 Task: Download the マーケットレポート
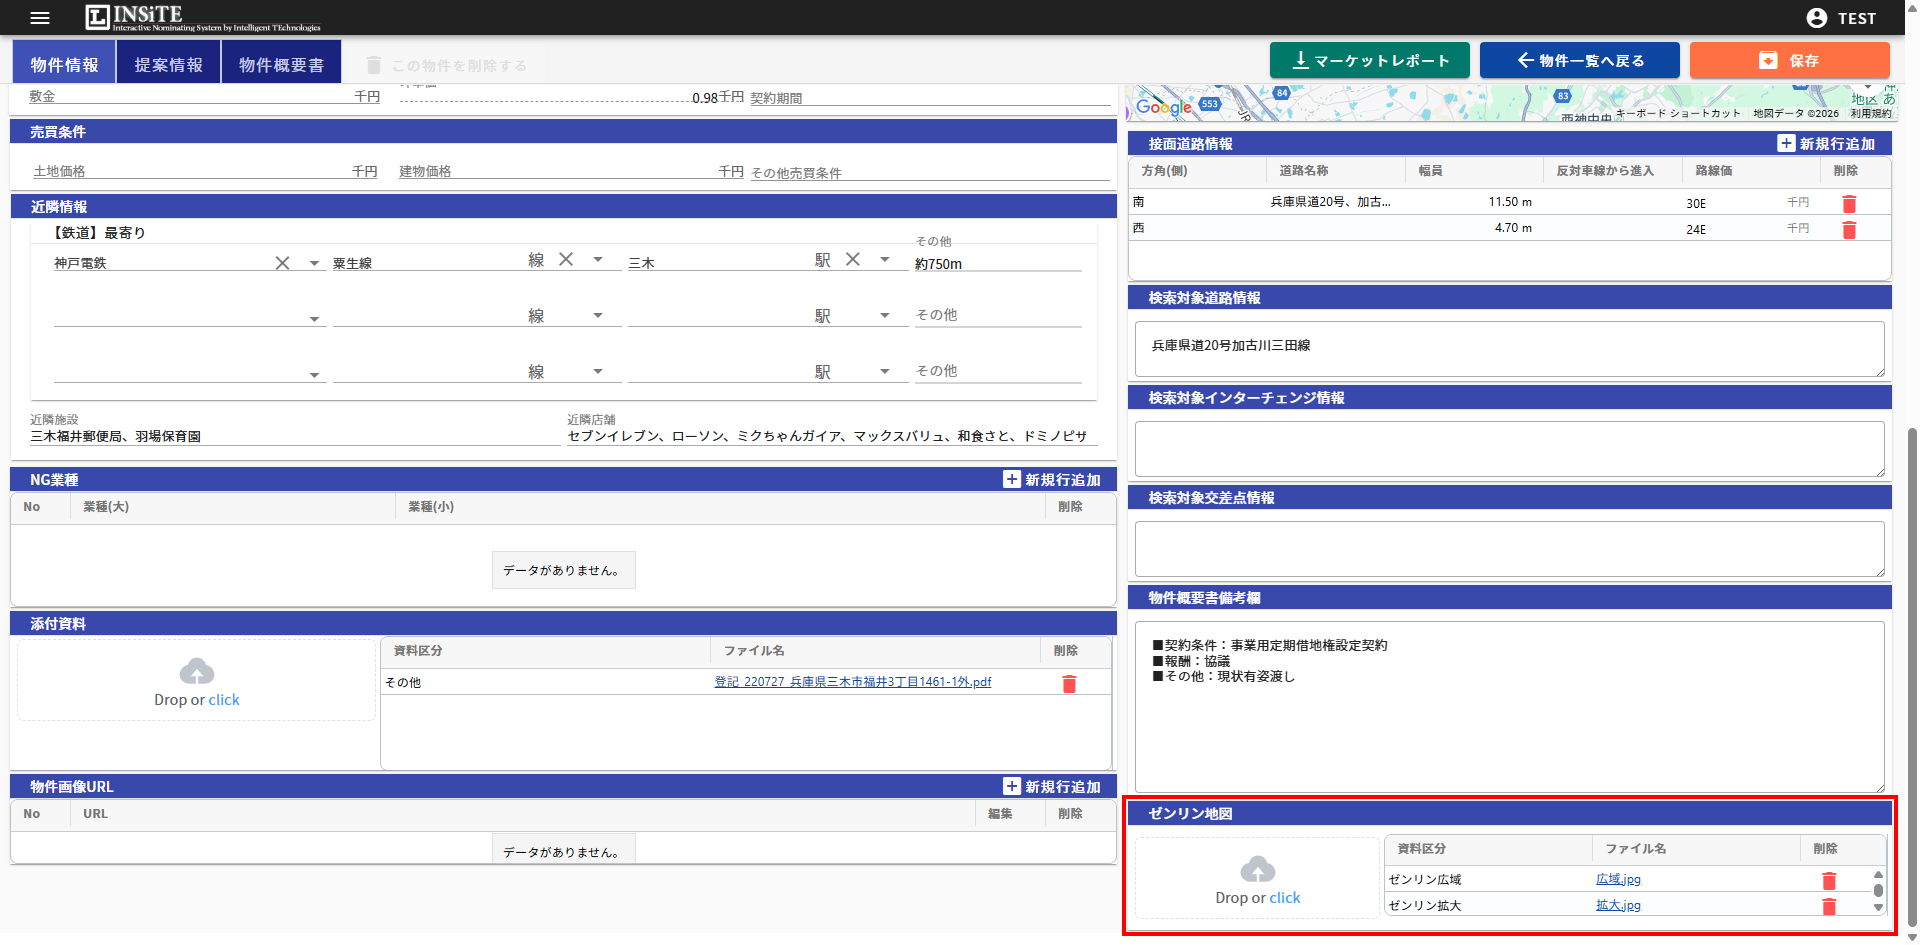(x=1369, y=61)
